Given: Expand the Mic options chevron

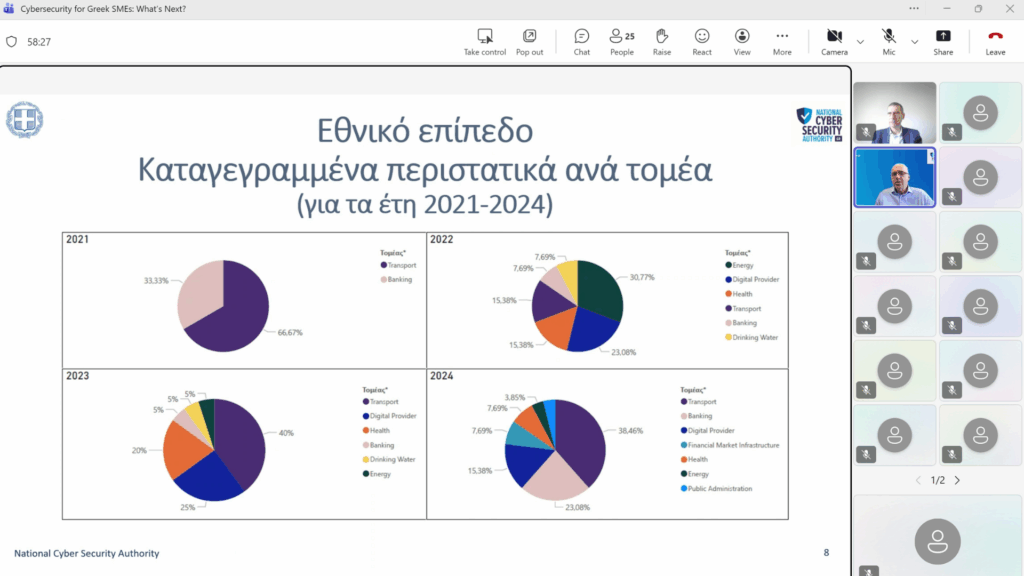Looking at the screenshot, I should tap(914, 42).
